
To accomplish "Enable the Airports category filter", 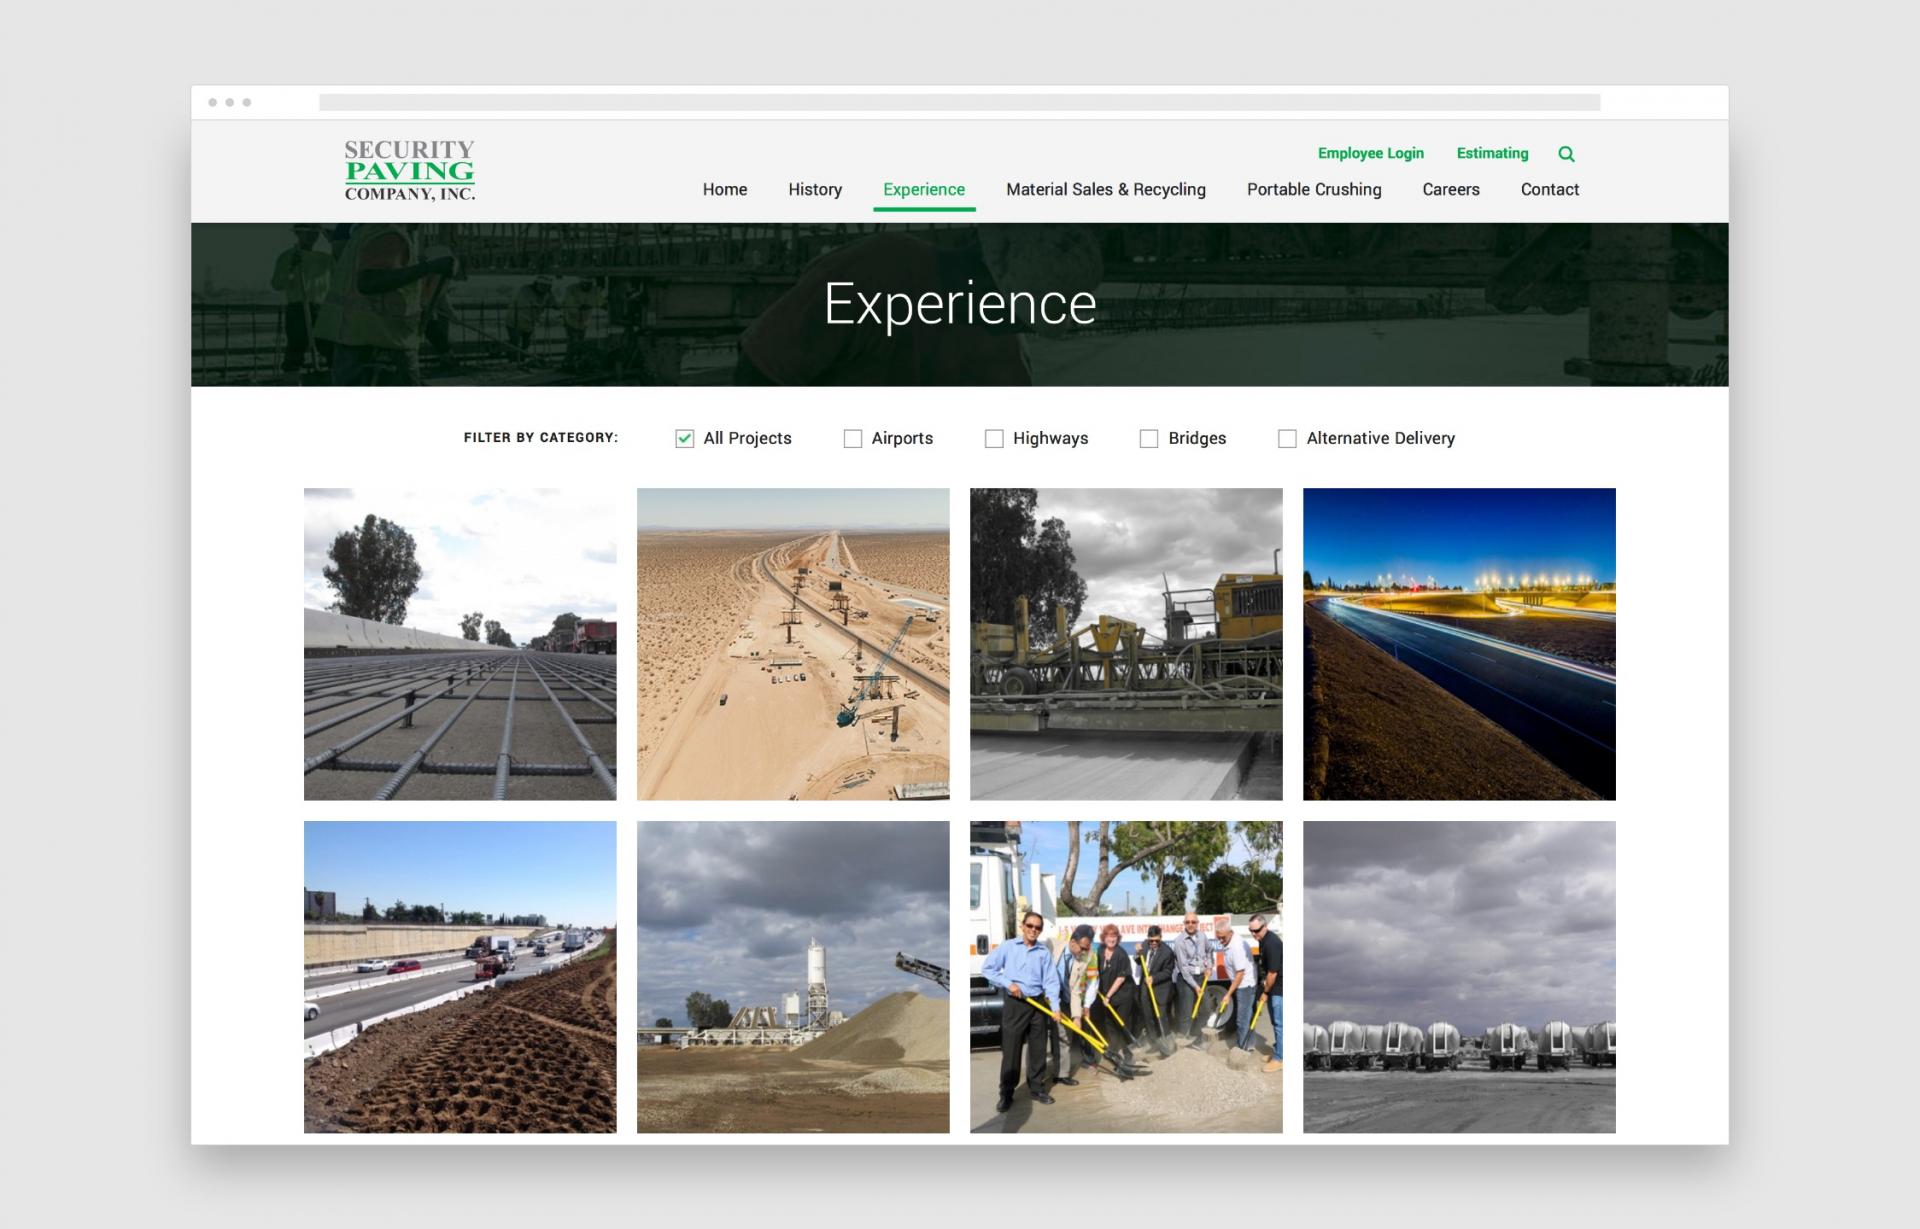I will click(x=853, y=438).
